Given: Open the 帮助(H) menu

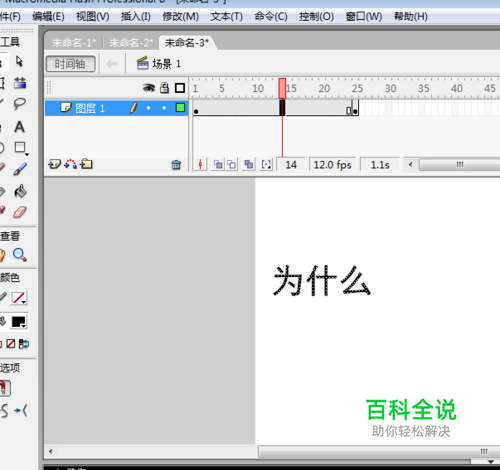Looking at the screenshot, I should [411, 16].
